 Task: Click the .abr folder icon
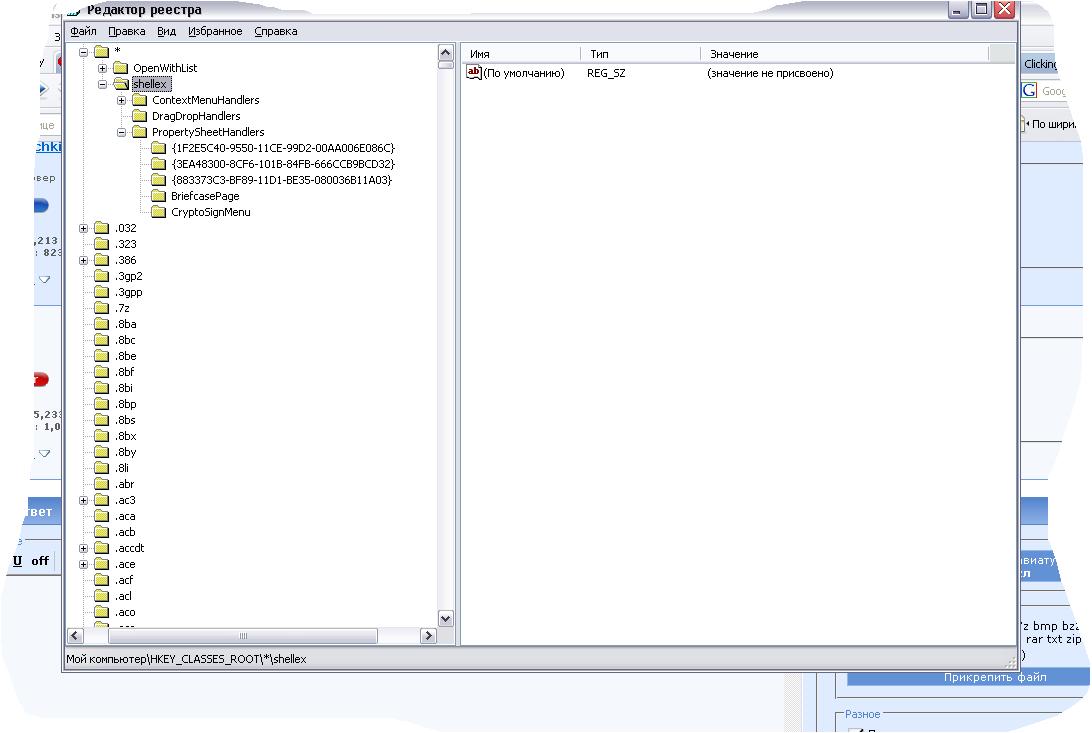(x=102, y=484)
